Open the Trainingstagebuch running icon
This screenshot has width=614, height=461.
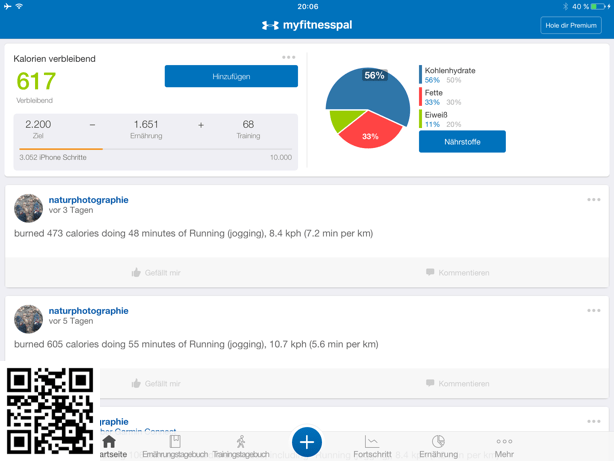pyautogui.click(x=241, y=442)
